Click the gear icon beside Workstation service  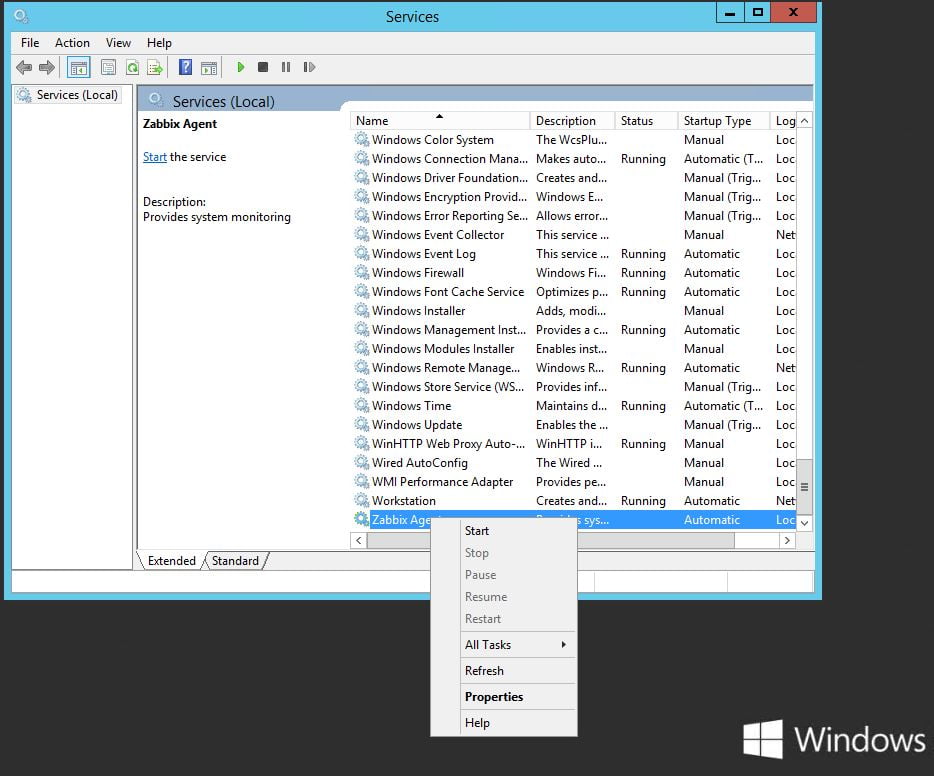[x=362, y=500]
